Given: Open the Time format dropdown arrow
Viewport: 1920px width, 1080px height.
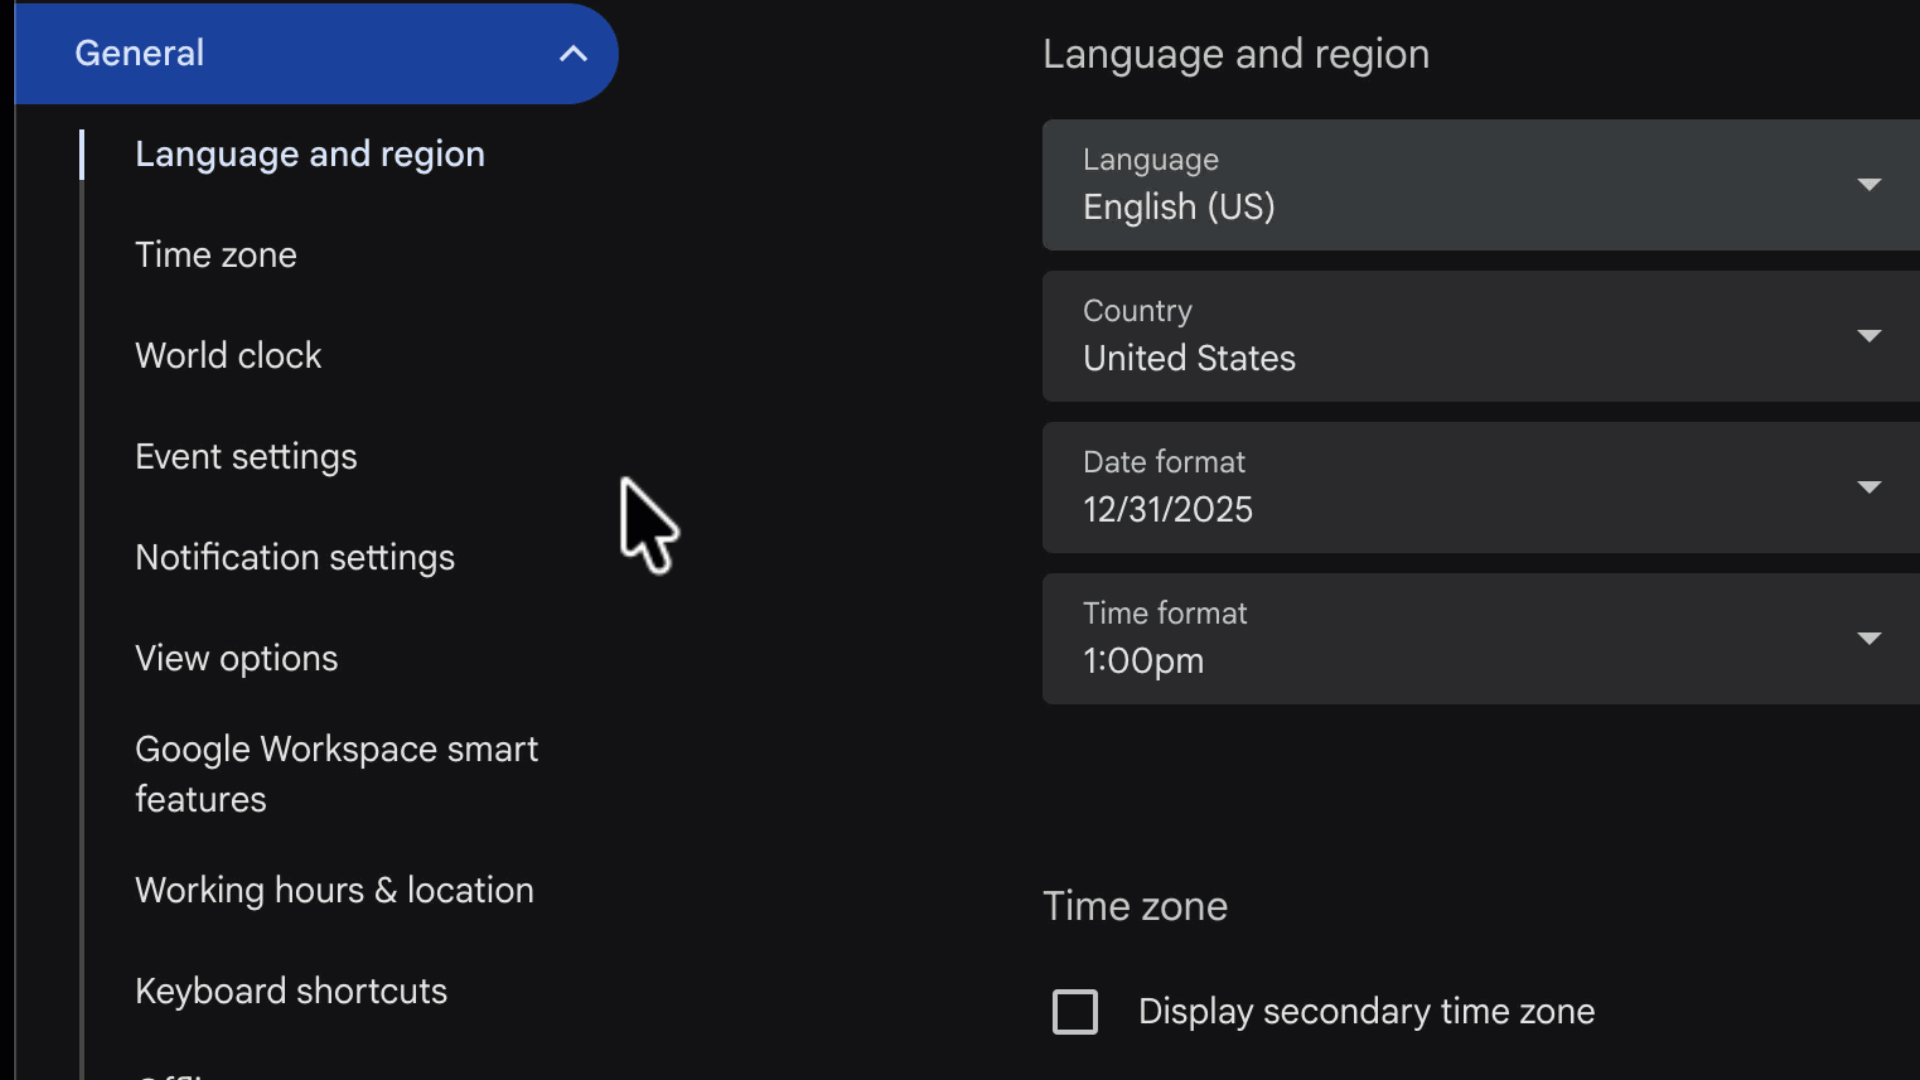Looking at the screenshot, I should pos(1868,639).
